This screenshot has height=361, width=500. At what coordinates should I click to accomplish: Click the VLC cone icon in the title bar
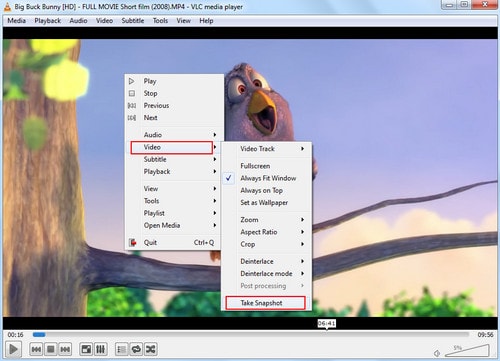(x=7, y=7)
